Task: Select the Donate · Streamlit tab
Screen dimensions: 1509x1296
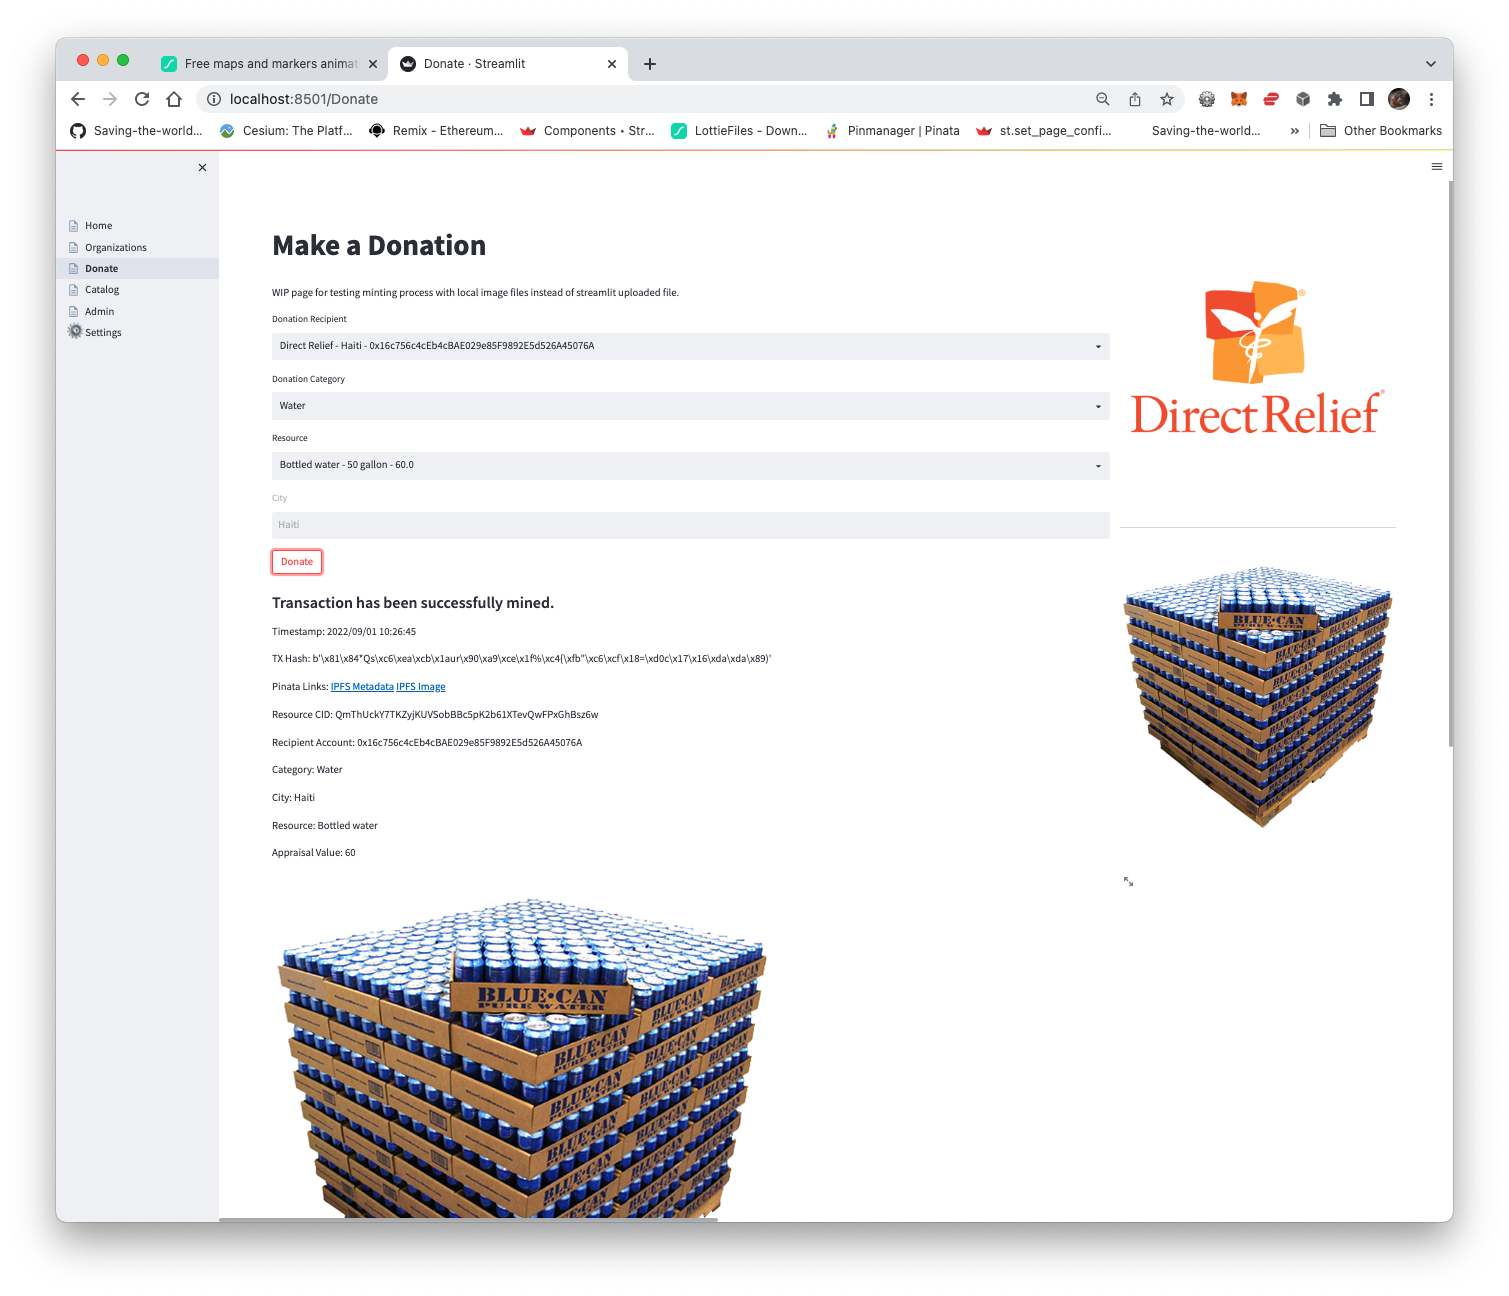Action: point(508,64)
